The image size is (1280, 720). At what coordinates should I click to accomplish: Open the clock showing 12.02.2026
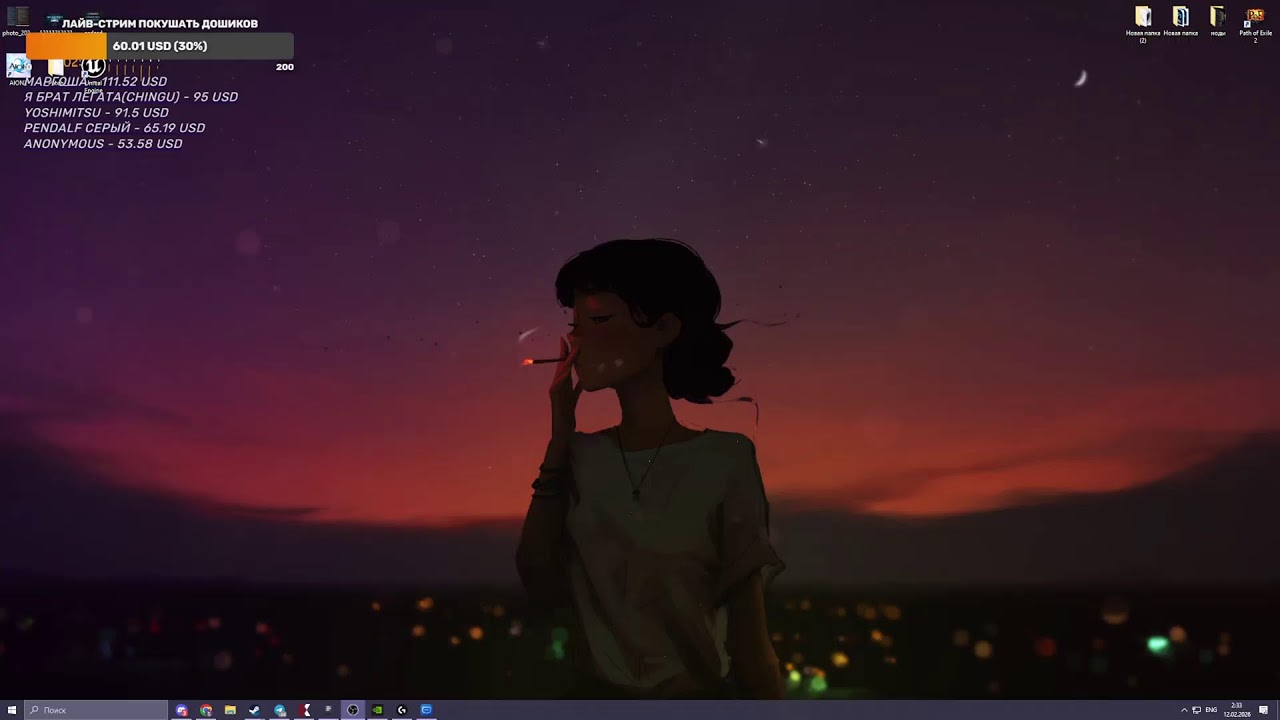(x=1237, y=710)
